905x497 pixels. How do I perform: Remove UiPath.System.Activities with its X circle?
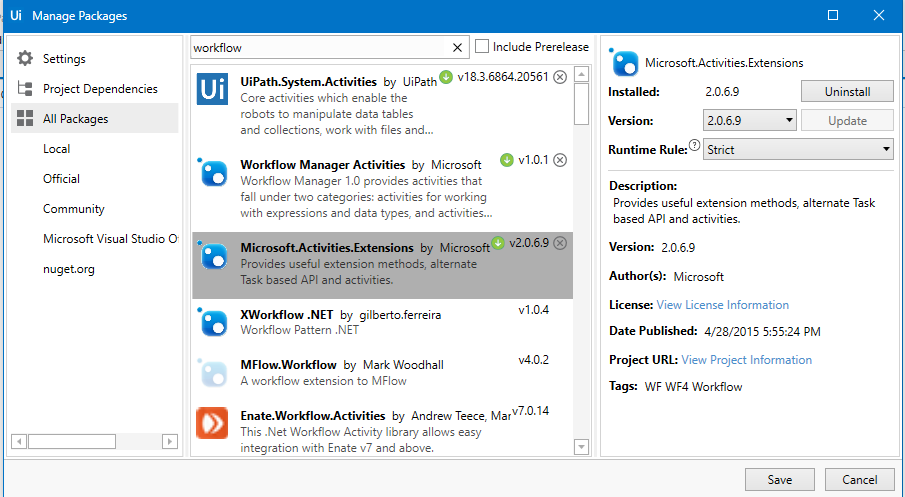point(560,77)
